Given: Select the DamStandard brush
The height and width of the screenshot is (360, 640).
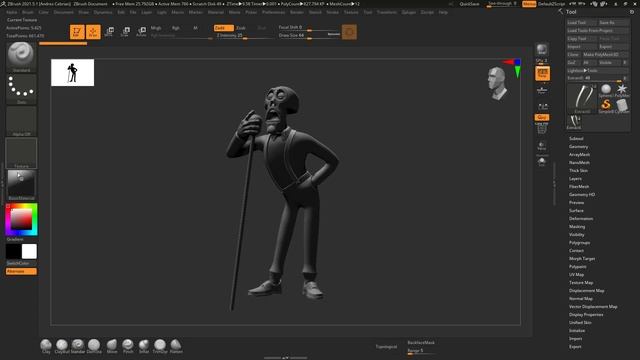Looking at the screenshot, I should tap(94, 346).
